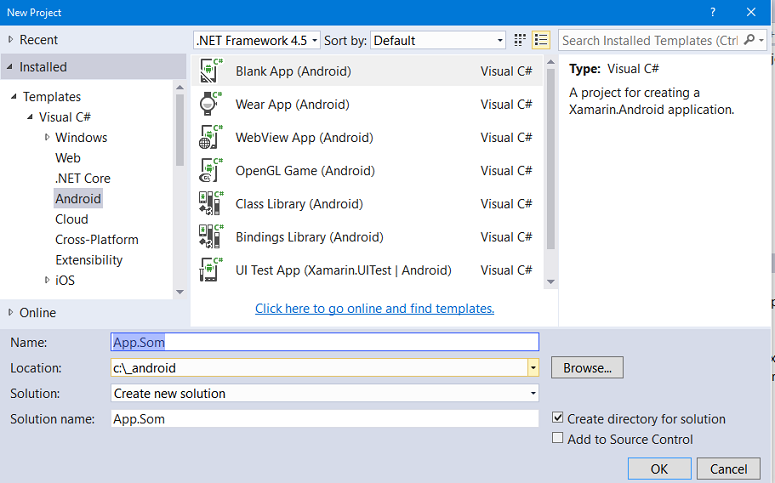
Task: Click the Location path text field
Action: pyautogui.click(x=319, y=368)
